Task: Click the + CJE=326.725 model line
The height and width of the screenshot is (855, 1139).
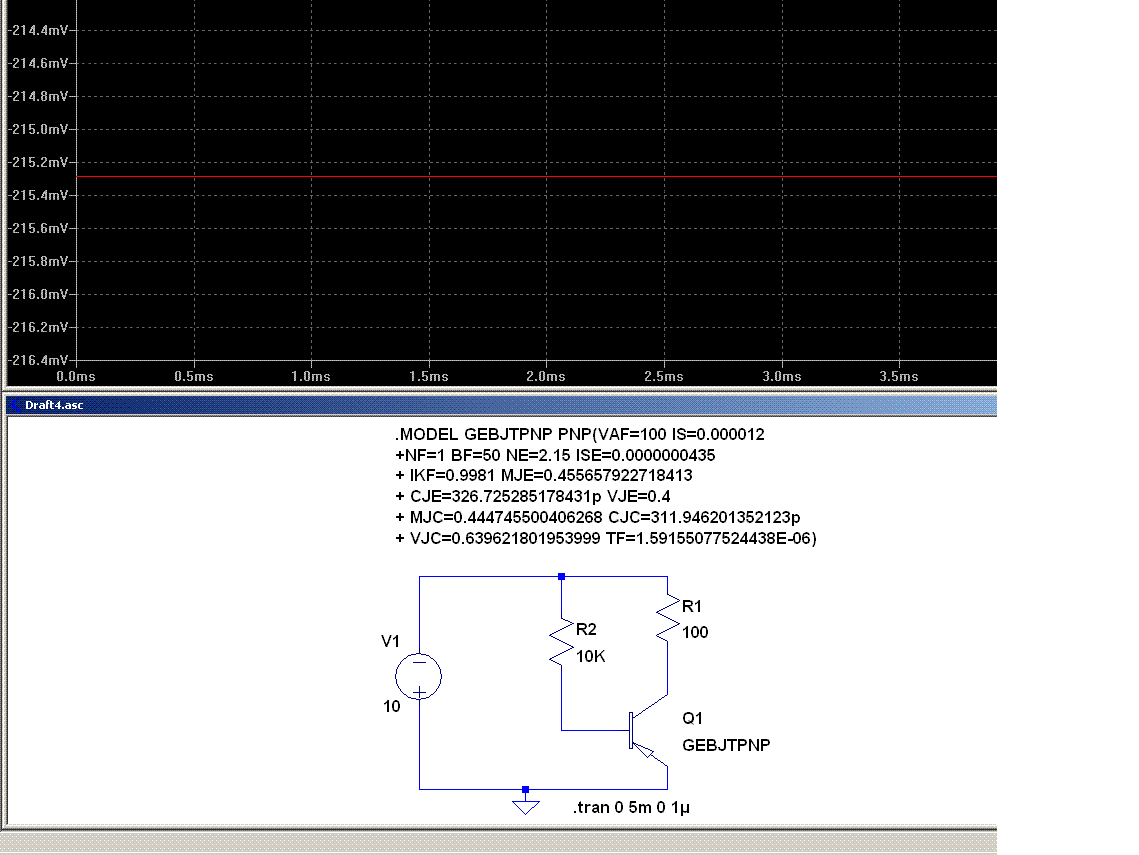Action: click(x=532, y=497)
